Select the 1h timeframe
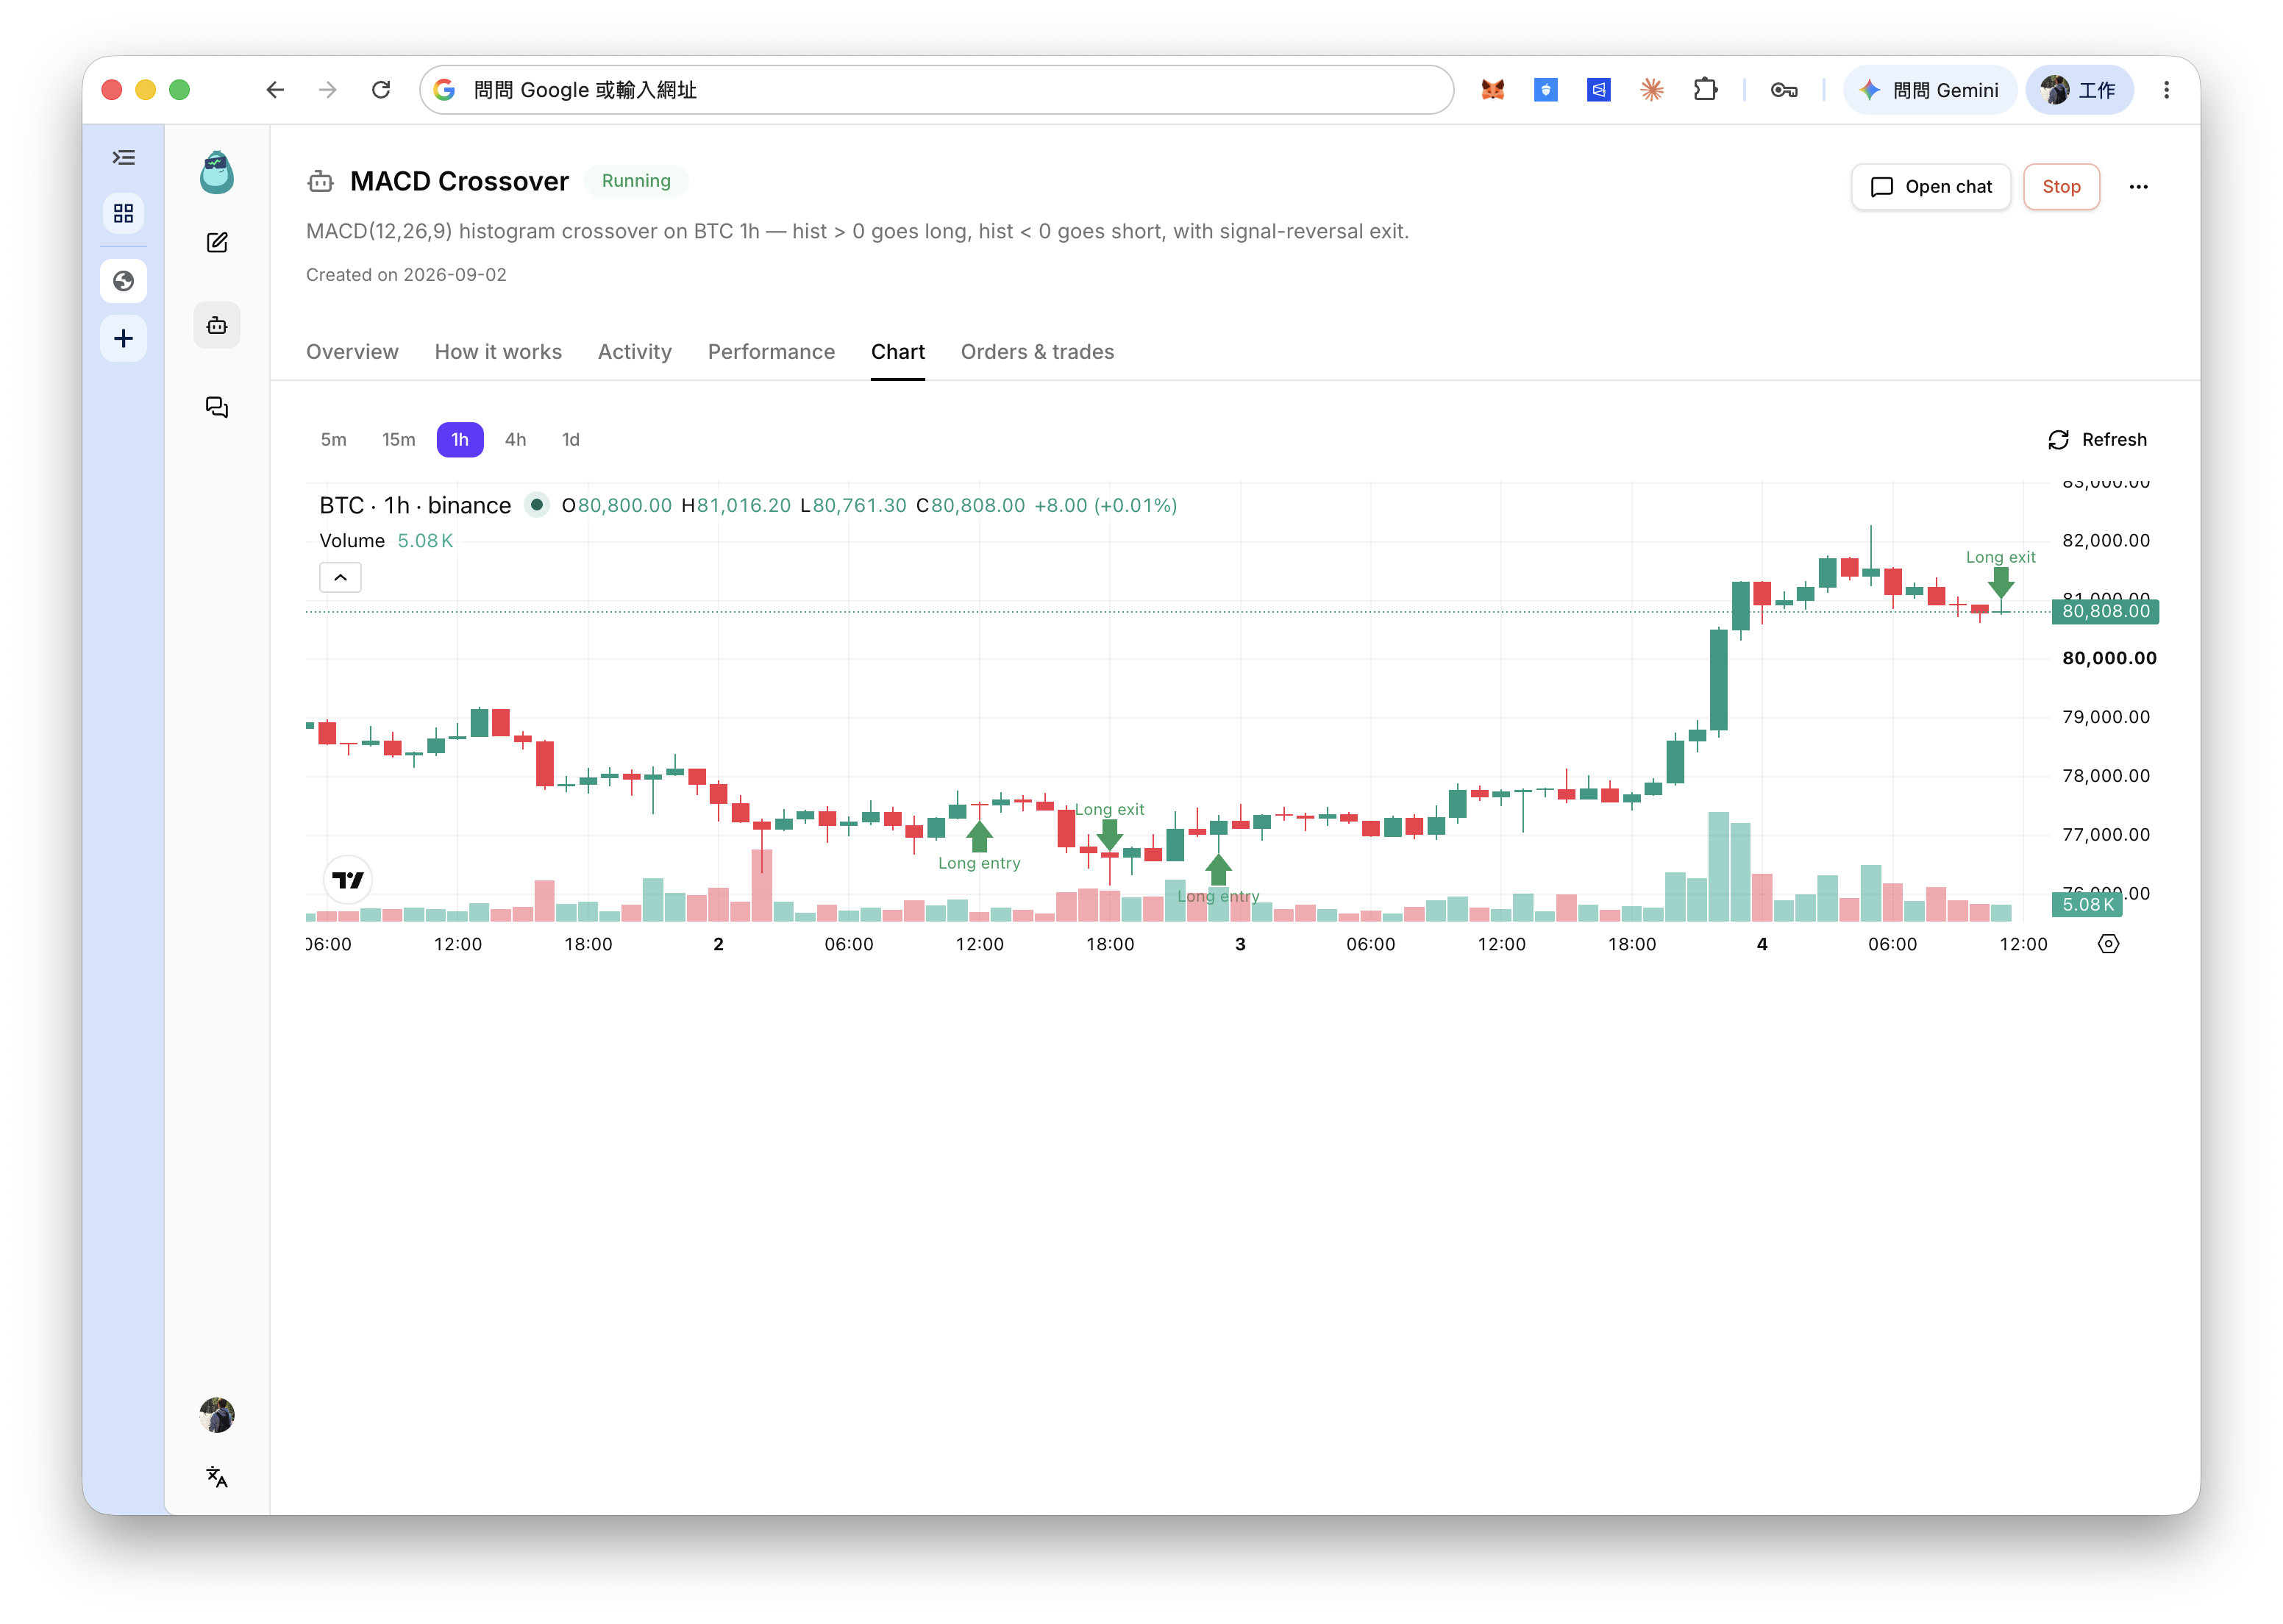2283x1624 pixels. coord(460,440)
